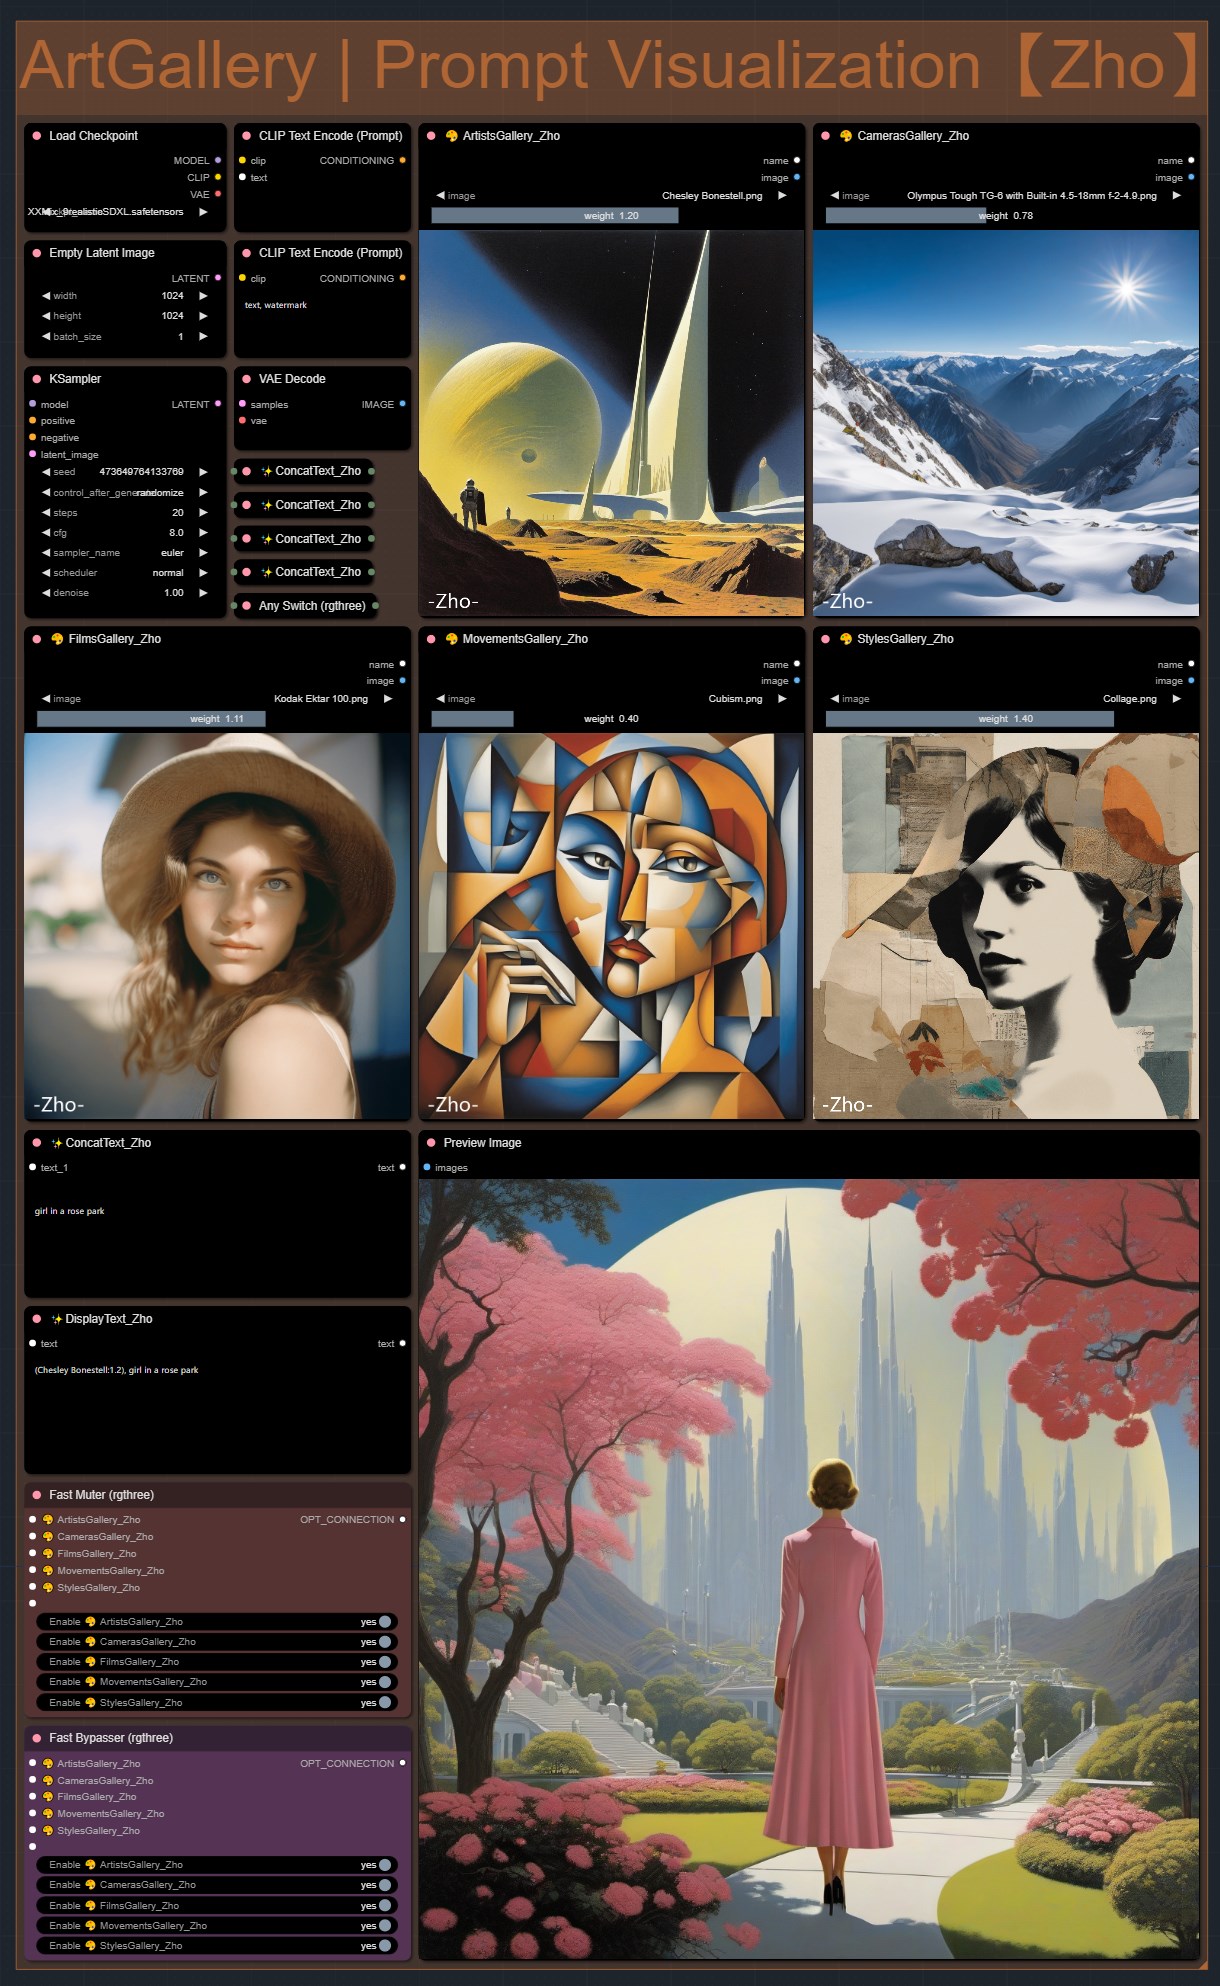Collapse the CamerasGallery_Zho node dot
The height and width of the screenshot is (1986, 1220).
coord(825,136)
